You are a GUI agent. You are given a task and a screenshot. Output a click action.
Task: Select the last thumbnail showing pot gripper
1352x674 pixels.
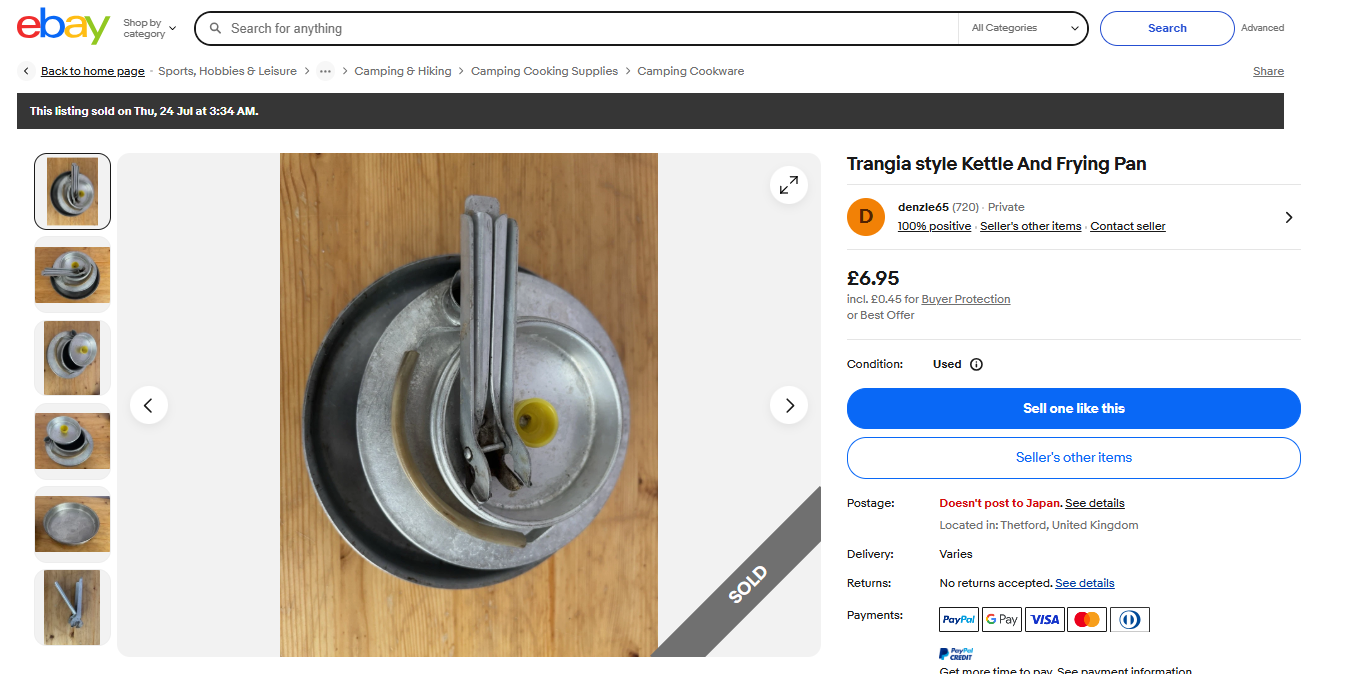72,607
